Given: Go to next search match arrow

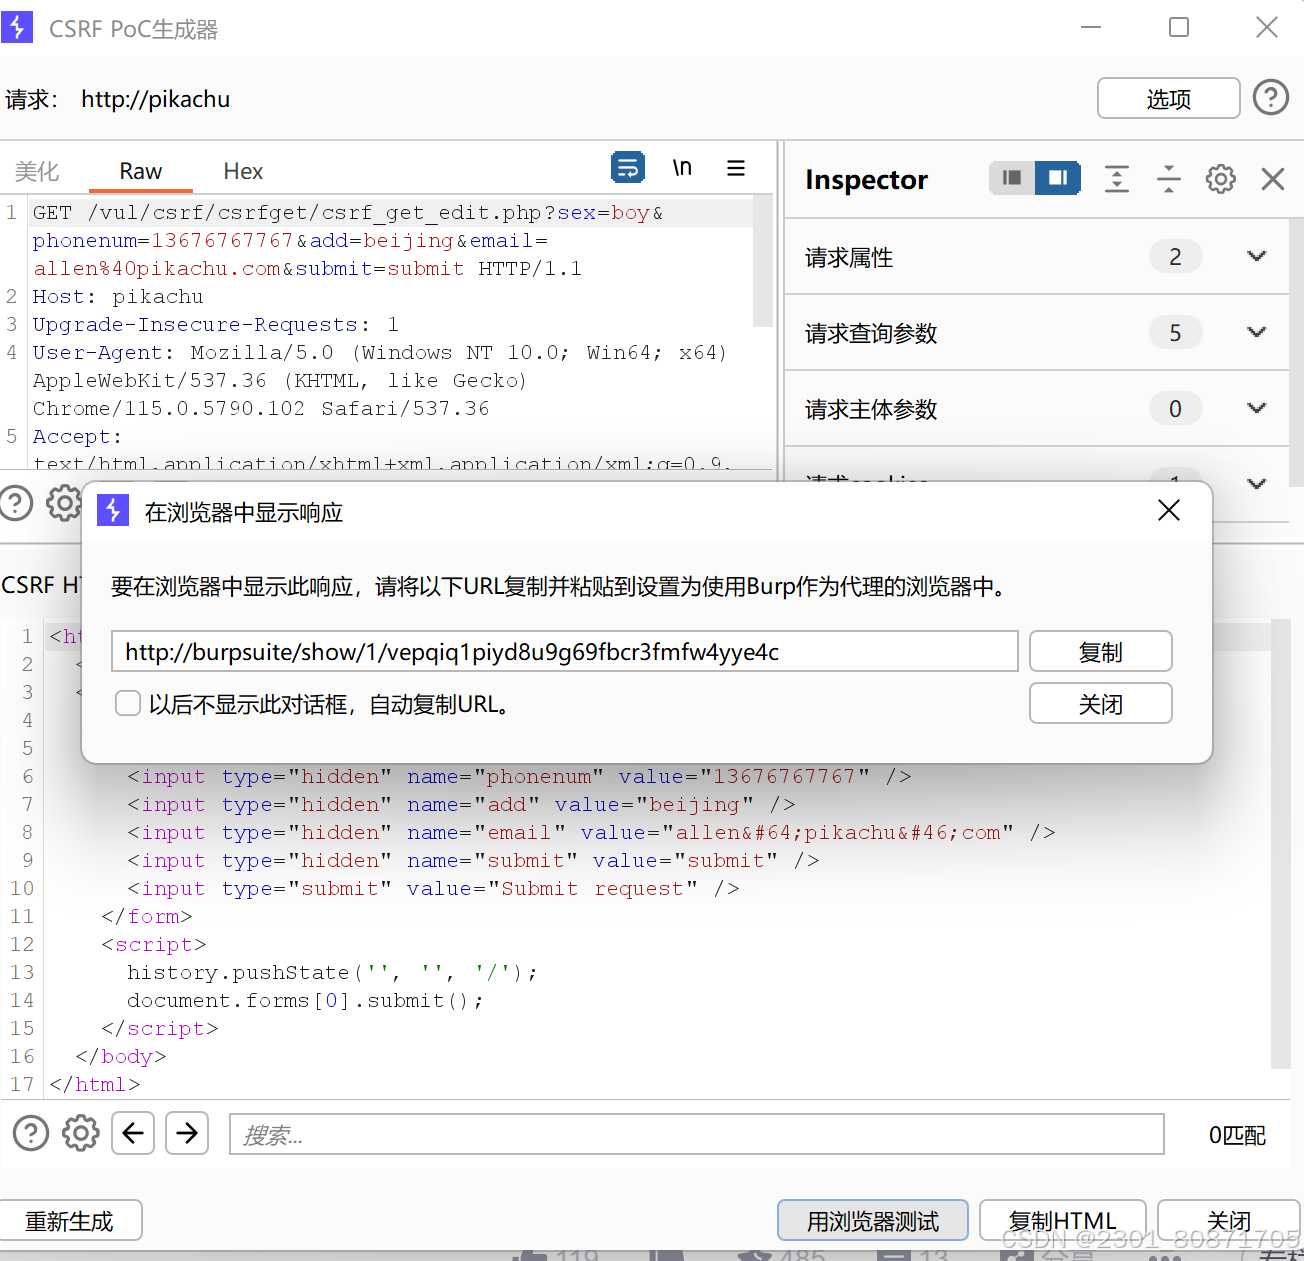Looking at the screenshot, I should 187,1133.
